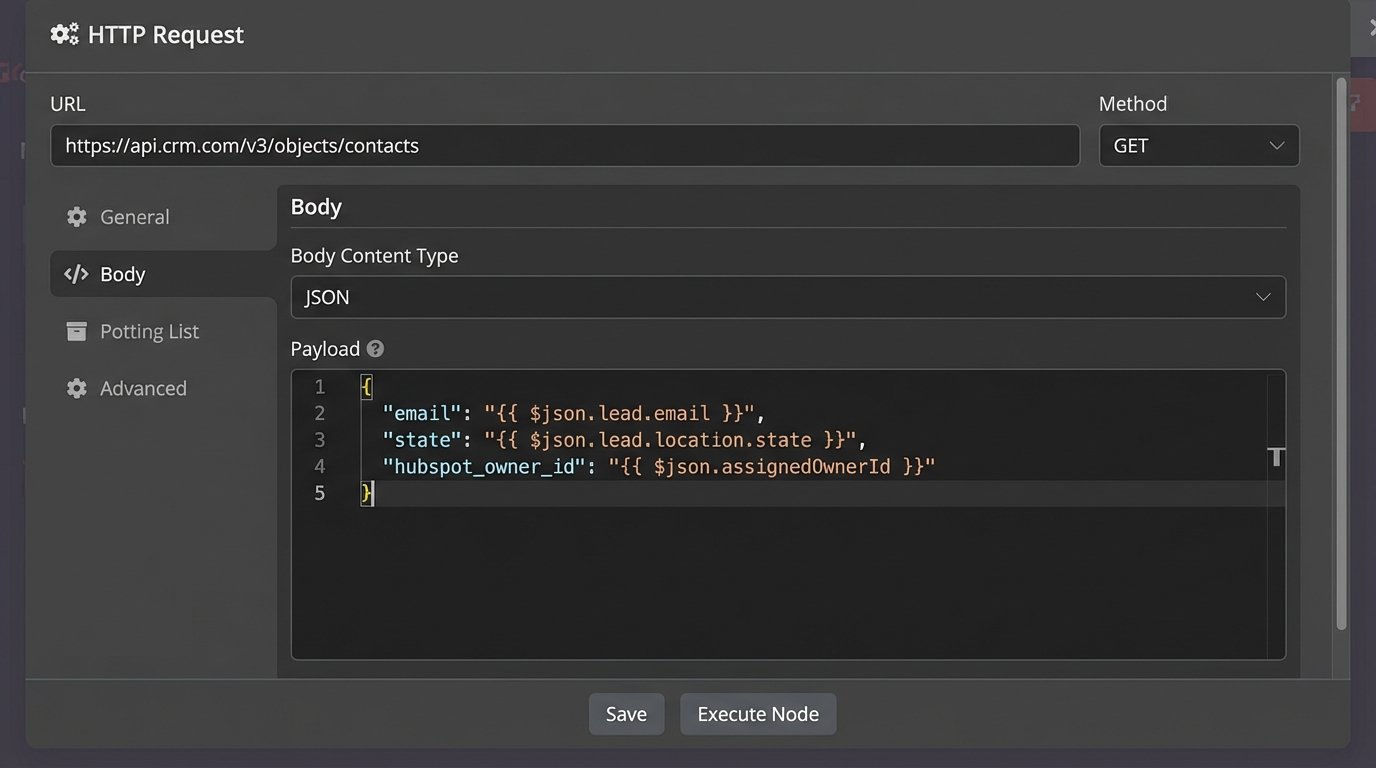Switch to the General tab
Screen dimensions: 1376x768
pyautogui.click(x=134, y=216)
